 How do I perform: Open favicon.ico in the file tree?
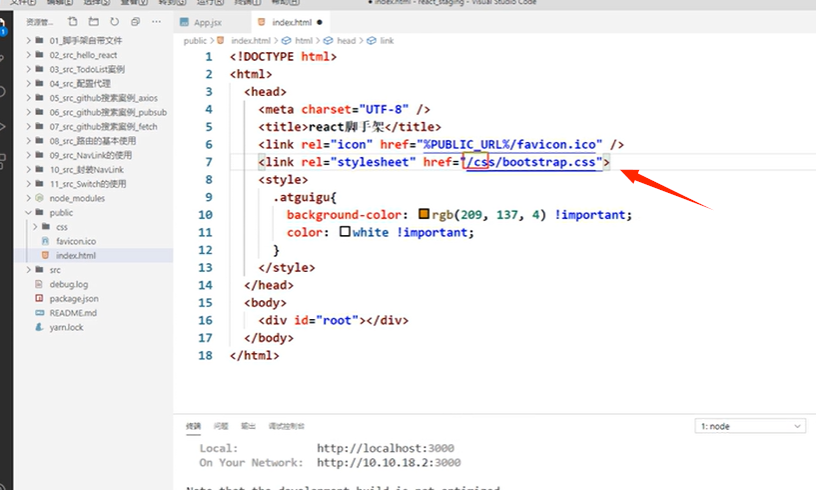(x=76, y=241)
